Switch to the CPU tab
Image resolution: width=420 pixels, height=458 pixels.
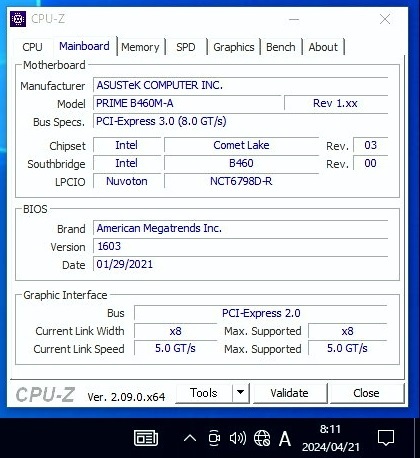[32, 47]
